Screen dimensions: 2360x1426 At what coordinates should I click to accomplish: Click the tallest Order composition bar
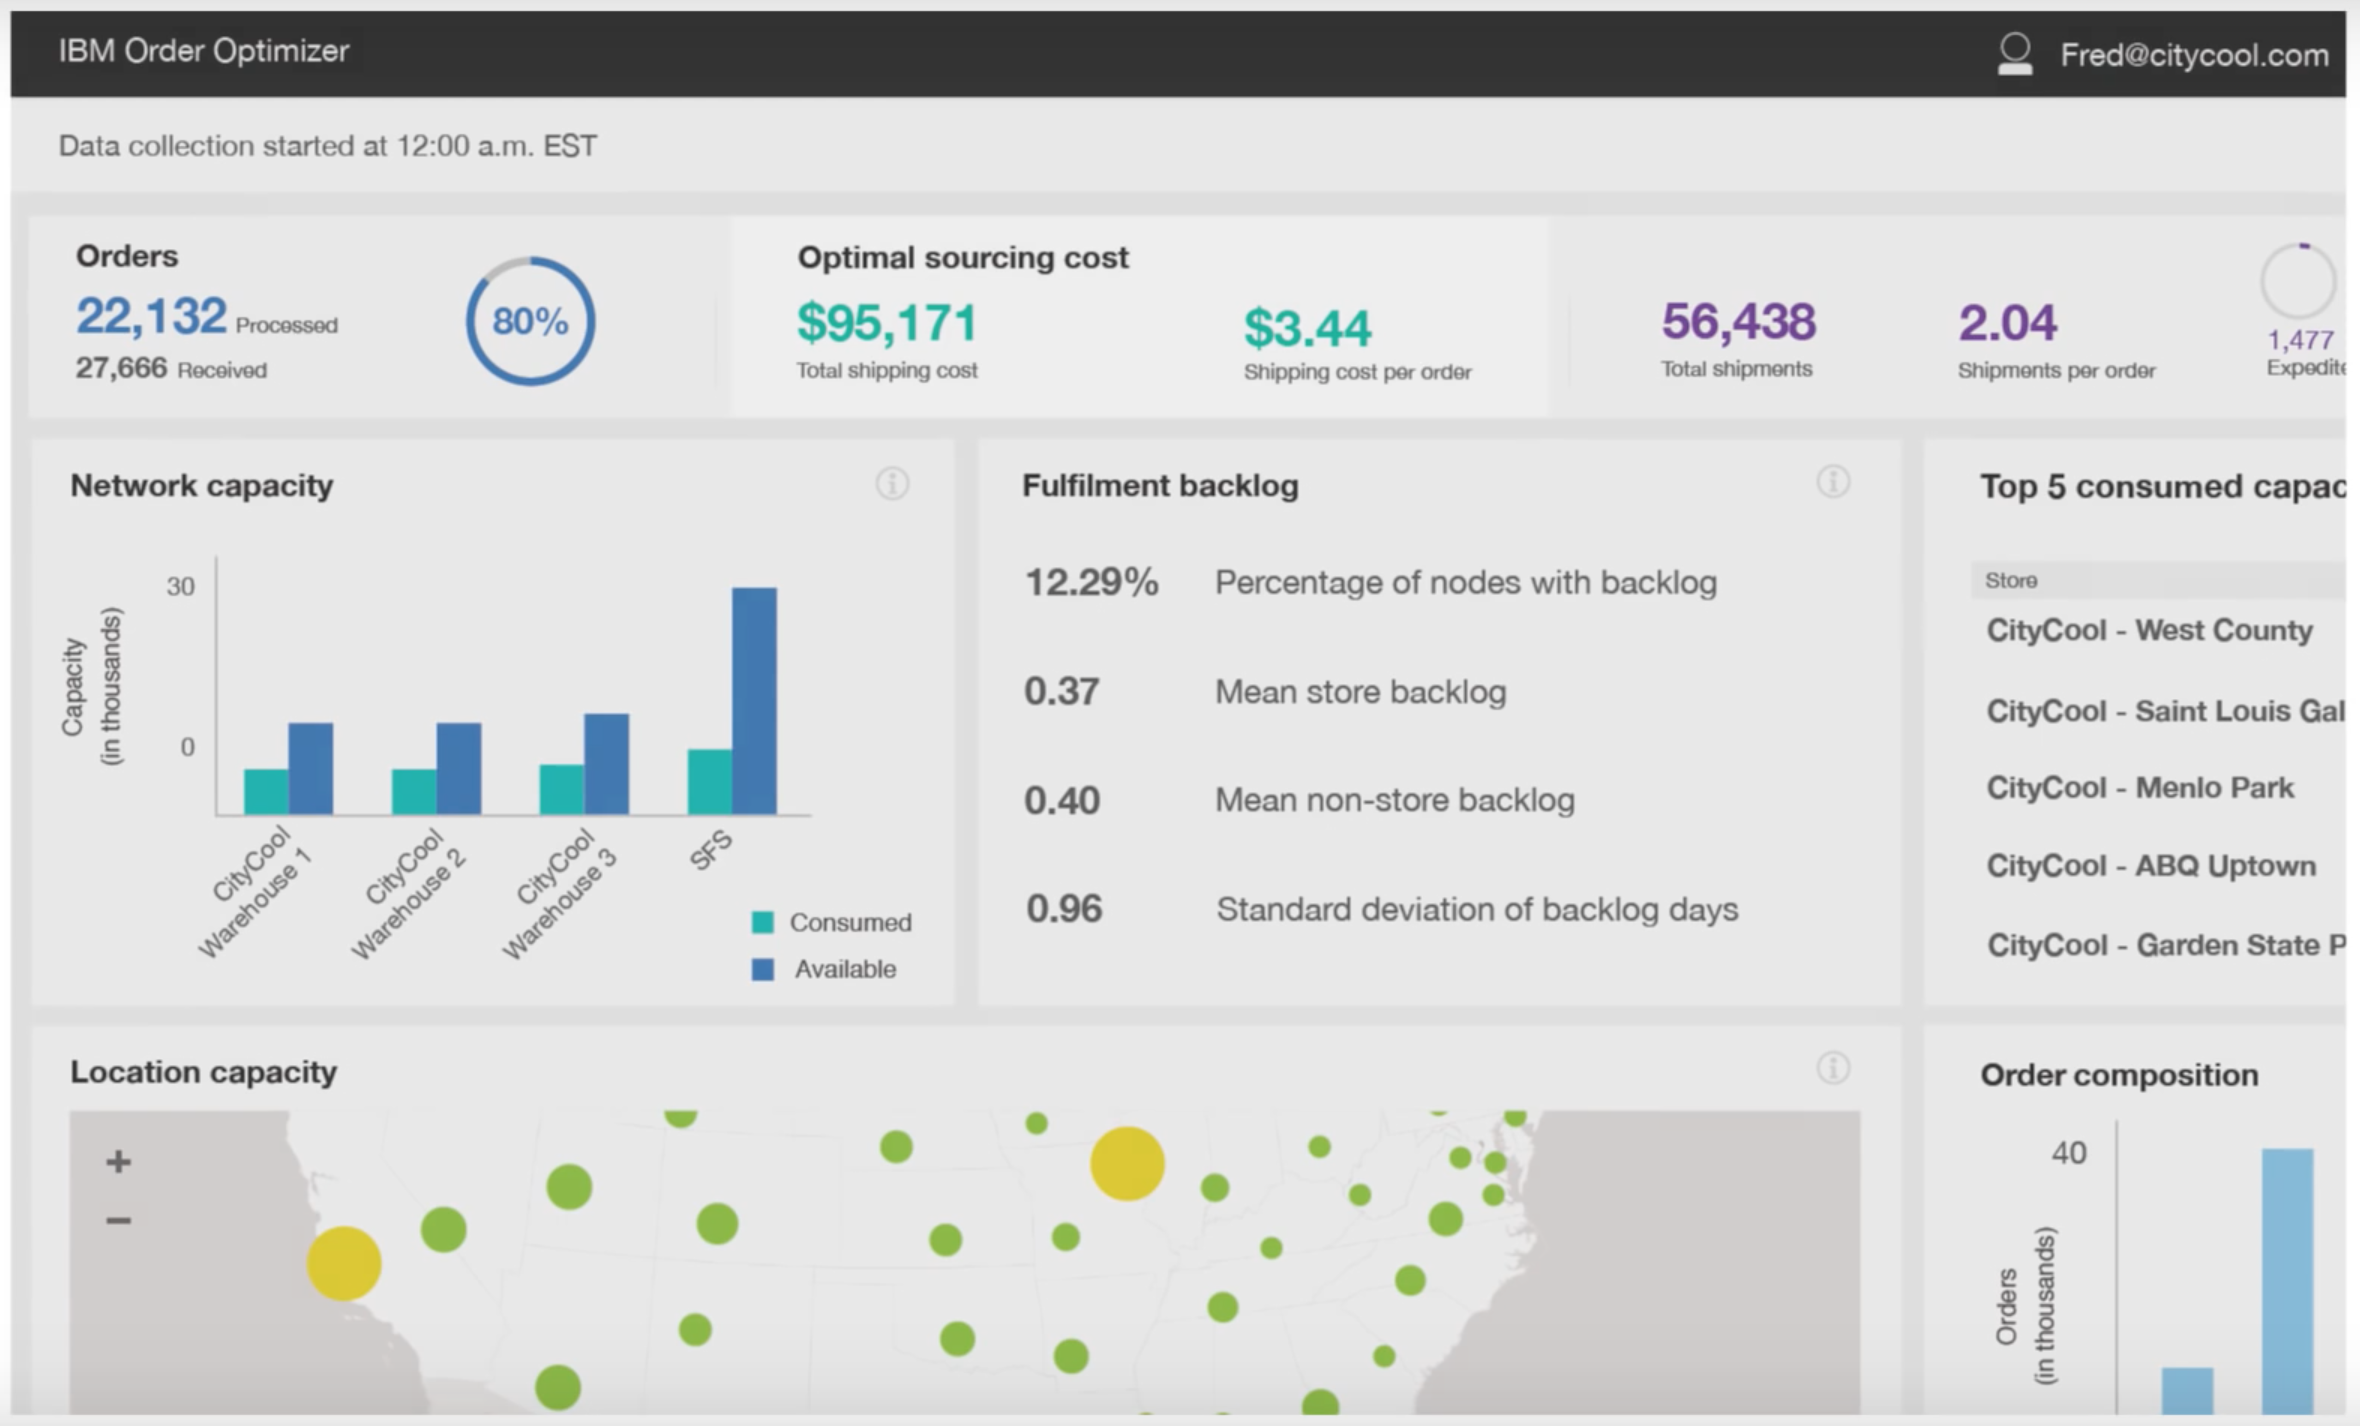point(2287,1280)
